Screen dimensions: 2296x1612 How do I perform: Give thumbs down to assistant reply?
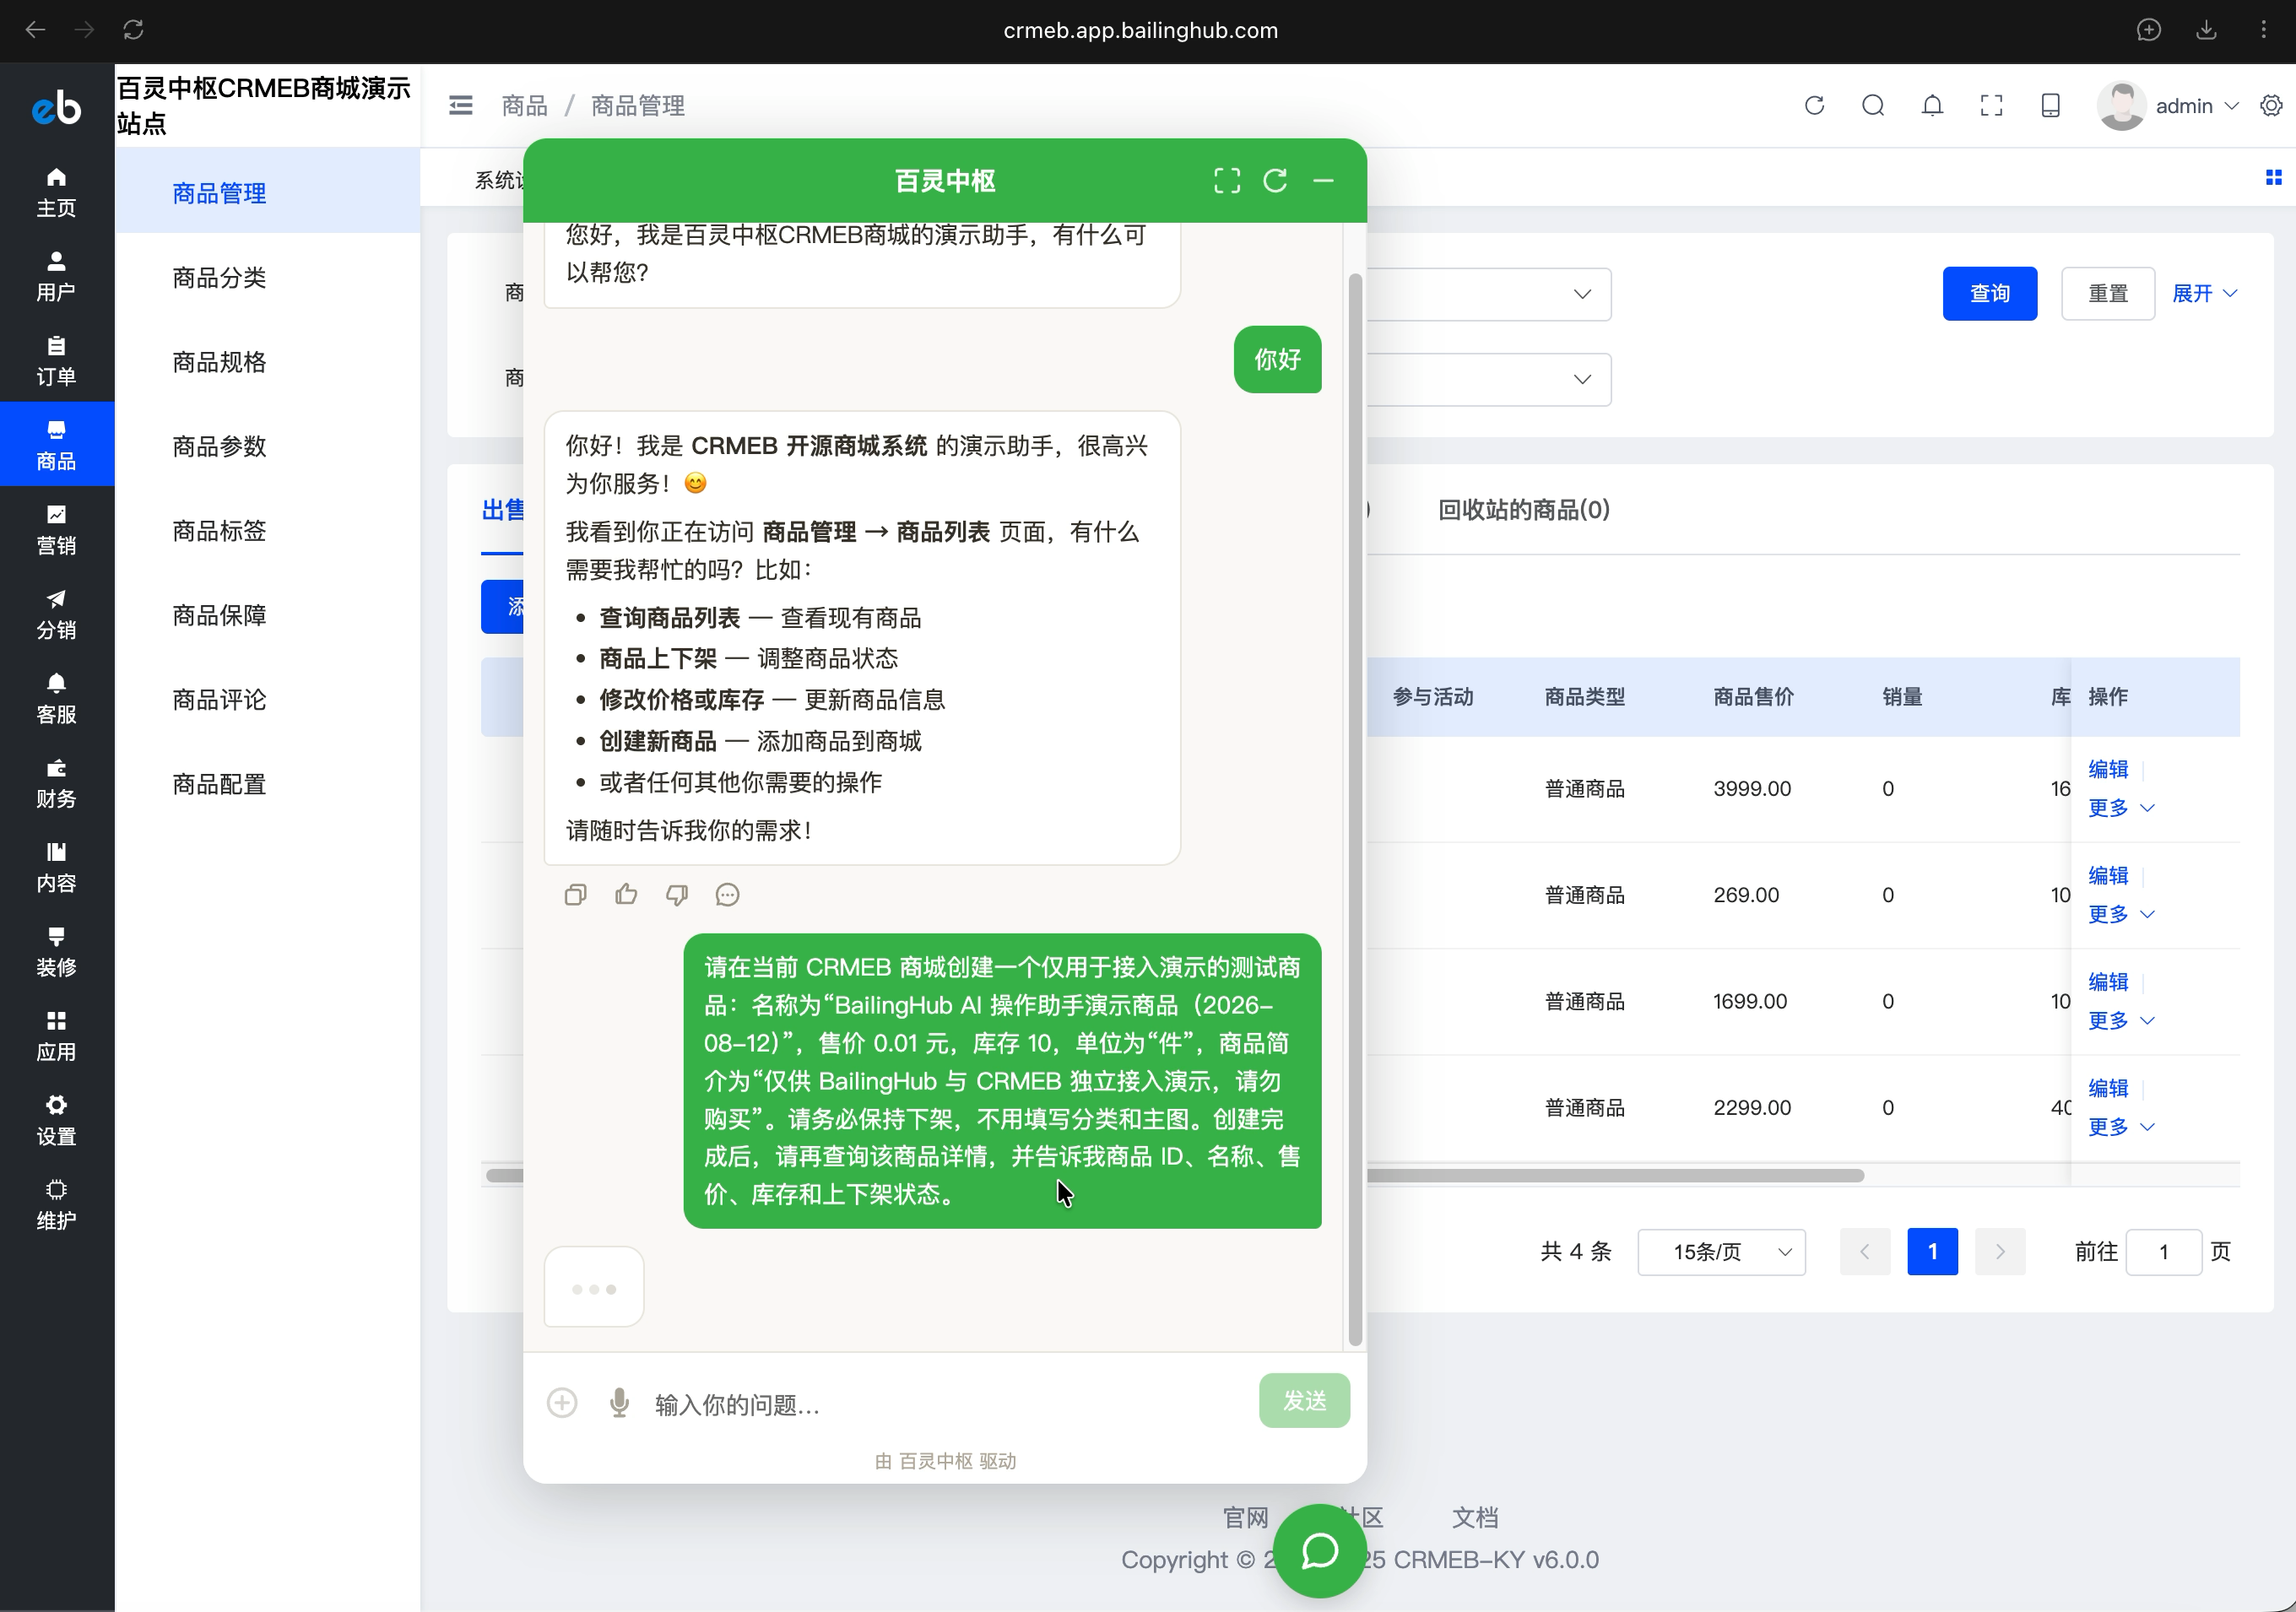pyautogui.click(x=677, y=894)
